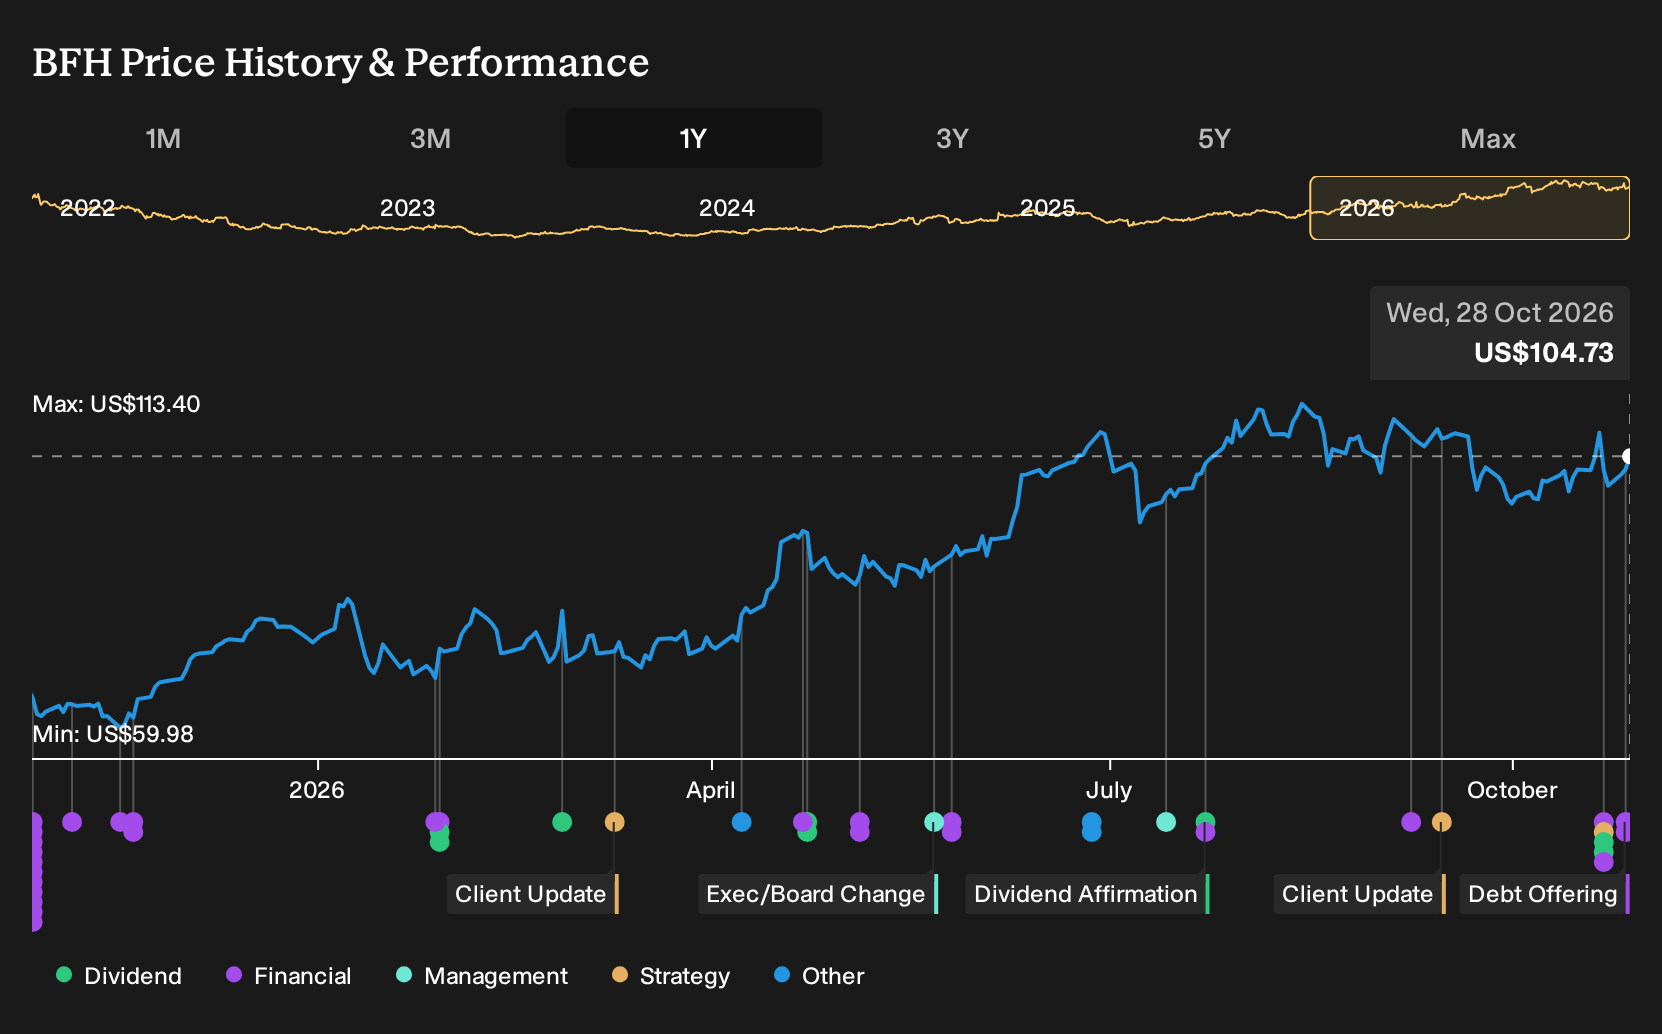Click the blue Other marker at July
Image resolution: width=1662 pixels, height=1034 pixels.
tap(1091, 822)
